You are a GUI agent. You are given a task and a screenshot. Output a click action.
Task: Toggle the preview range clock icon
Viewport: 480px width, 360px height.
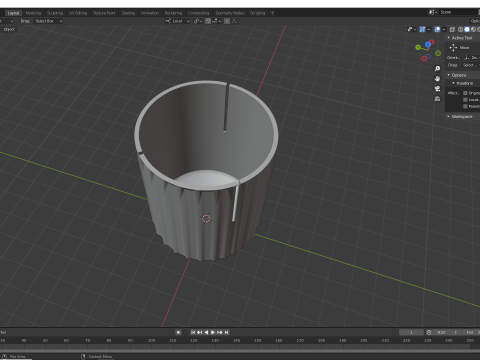[429, 332]
